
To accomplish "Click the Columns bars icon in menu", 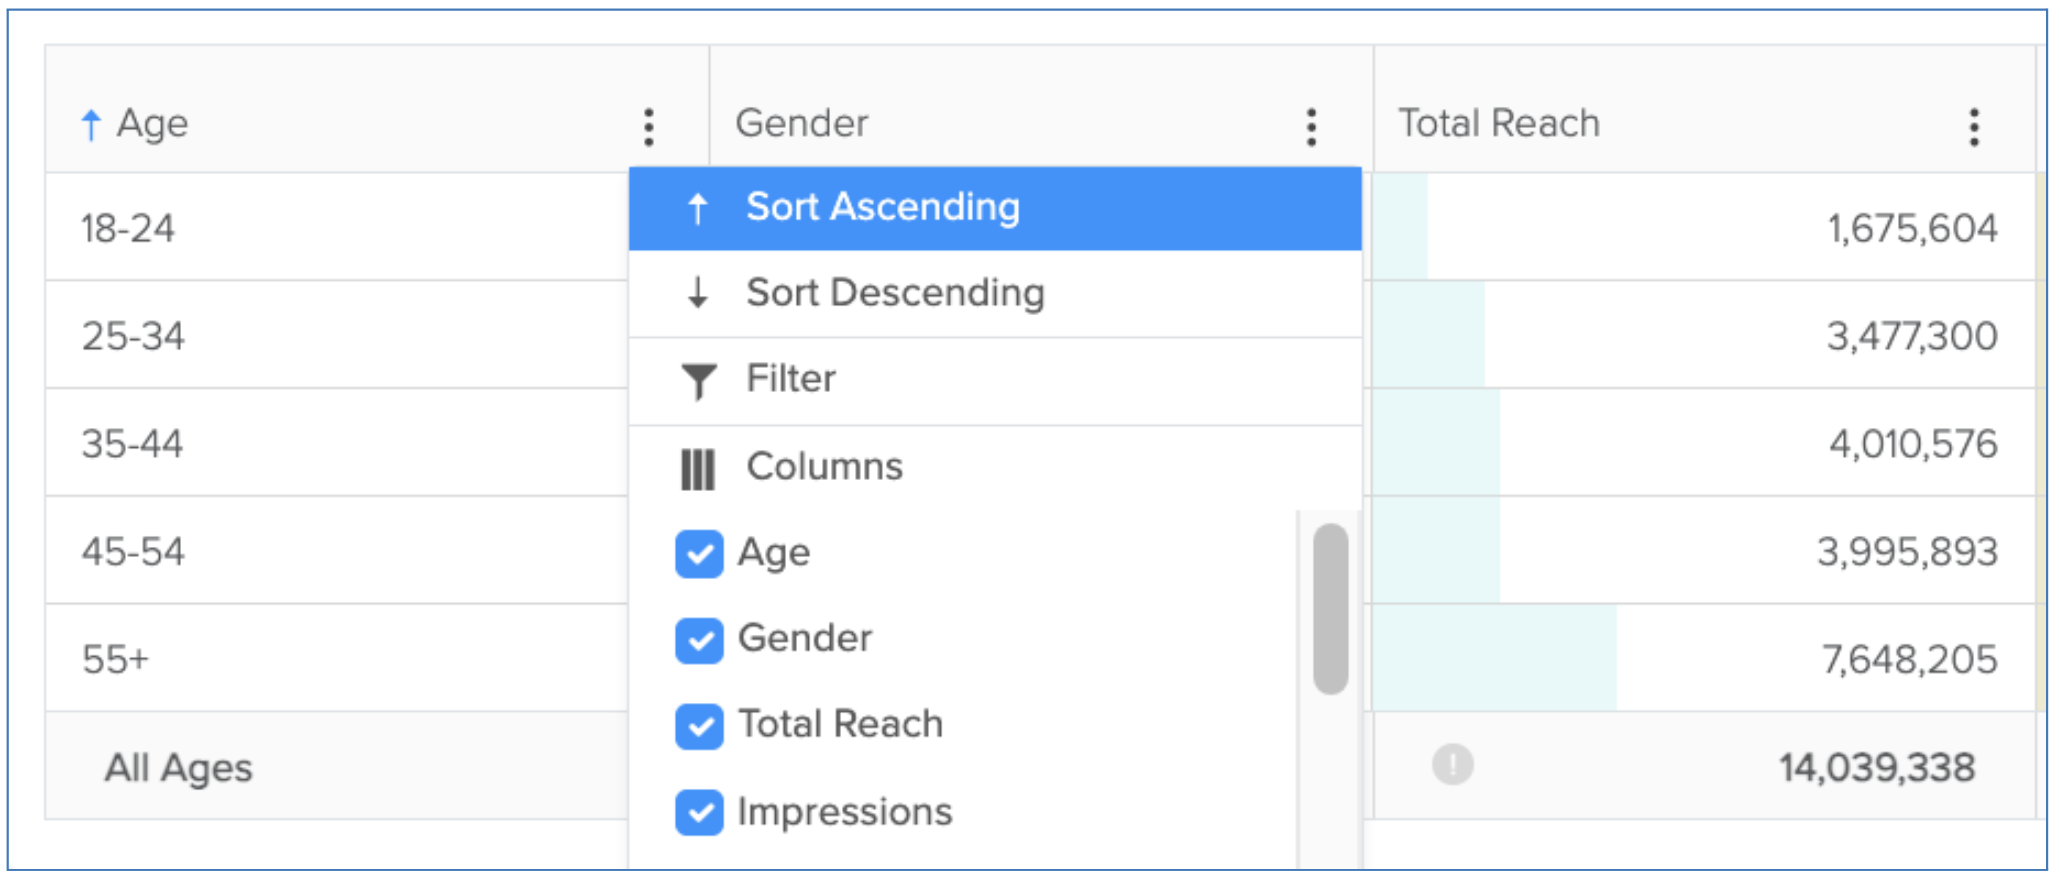I will pyautogui.click(x=698, y=468).
